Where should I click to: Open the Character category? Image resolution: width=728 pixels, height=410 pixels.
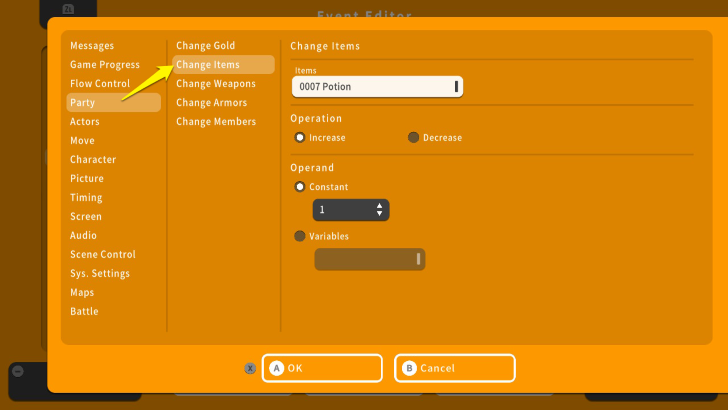click(93, 160)
